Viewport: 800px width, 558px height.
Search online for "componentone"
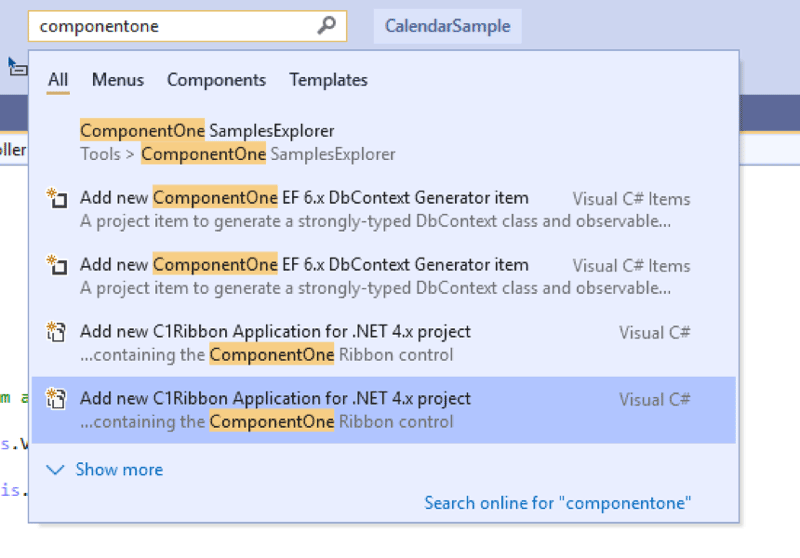pyautogui.click(x=558, y=503)
